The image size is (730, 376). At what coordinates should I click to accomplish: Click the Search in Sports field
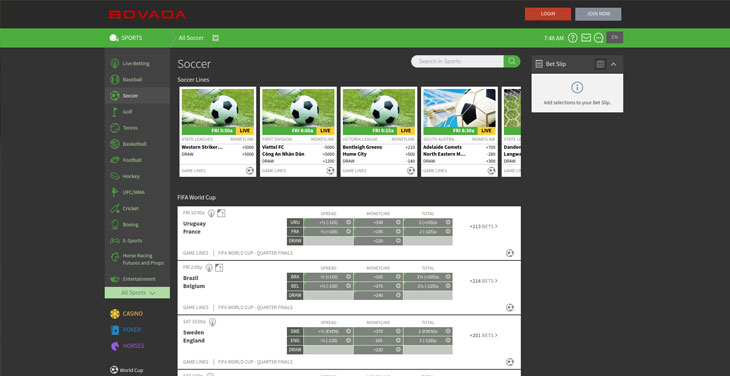457,61
